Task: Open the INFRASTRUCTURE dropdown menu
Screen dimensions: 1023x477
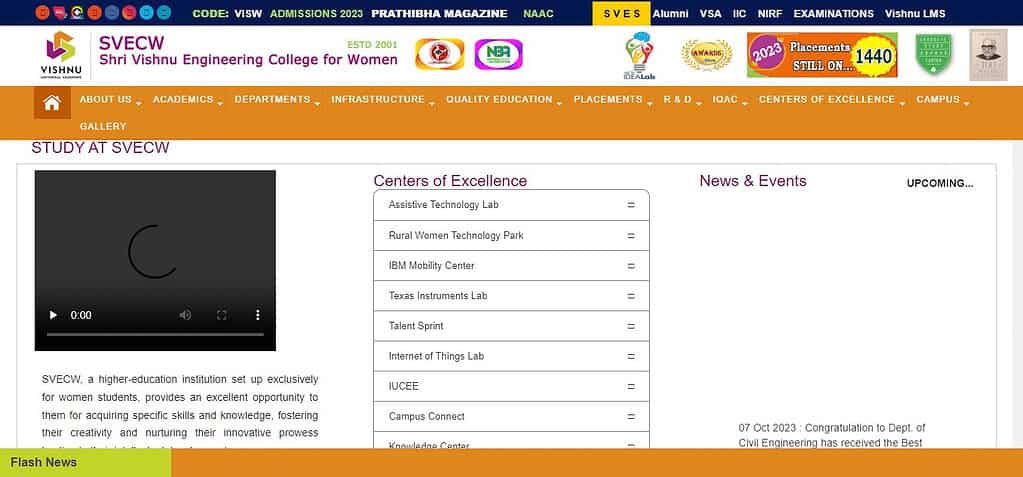Action: click(382, 100)
